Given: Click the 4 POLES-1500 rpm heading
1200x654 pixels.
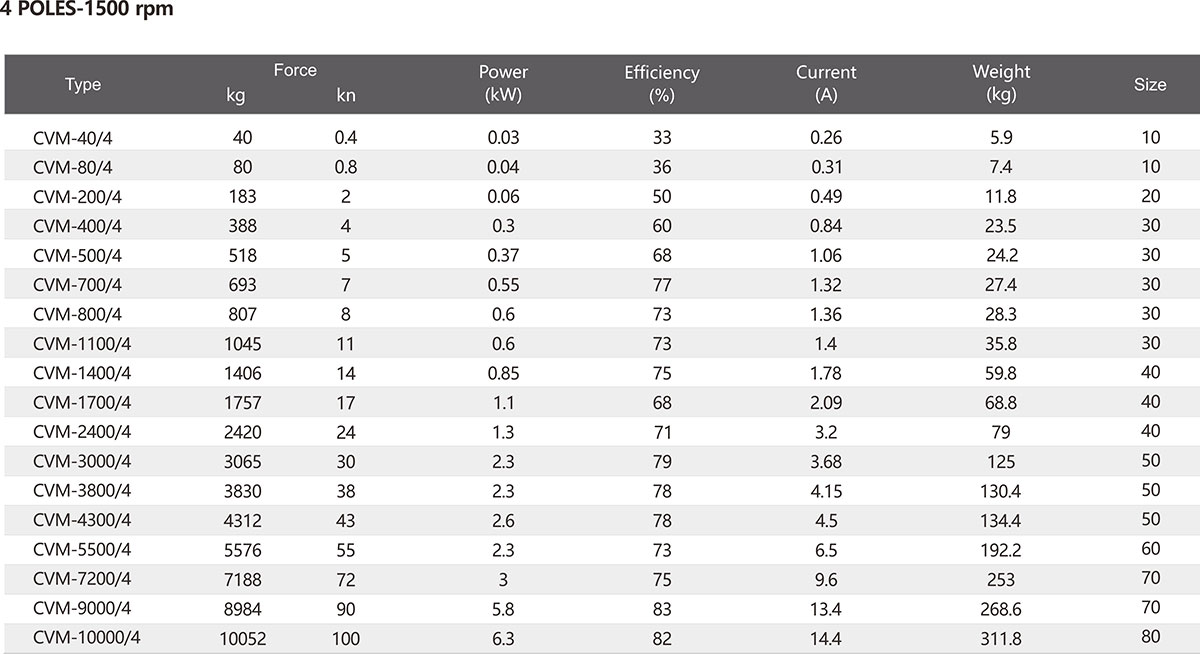Looking at the screenshot, I should click(x=80, y=12).
